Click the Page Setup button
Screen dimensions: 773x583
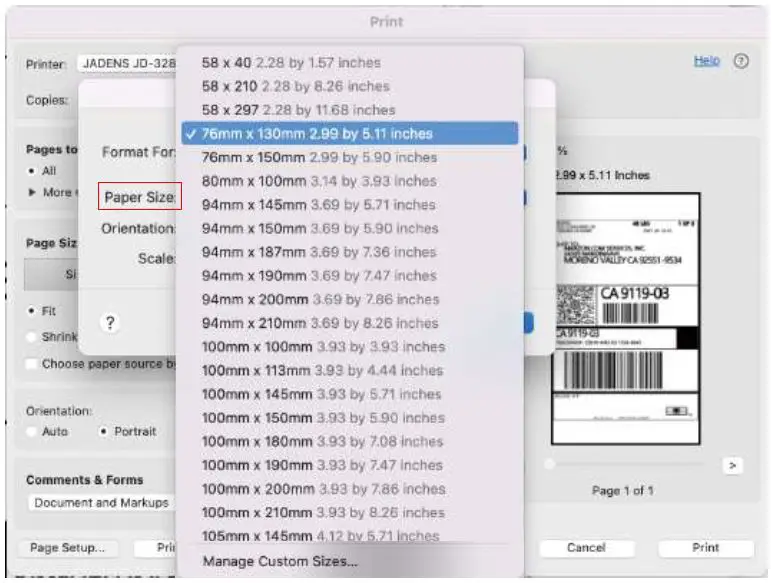68,548
